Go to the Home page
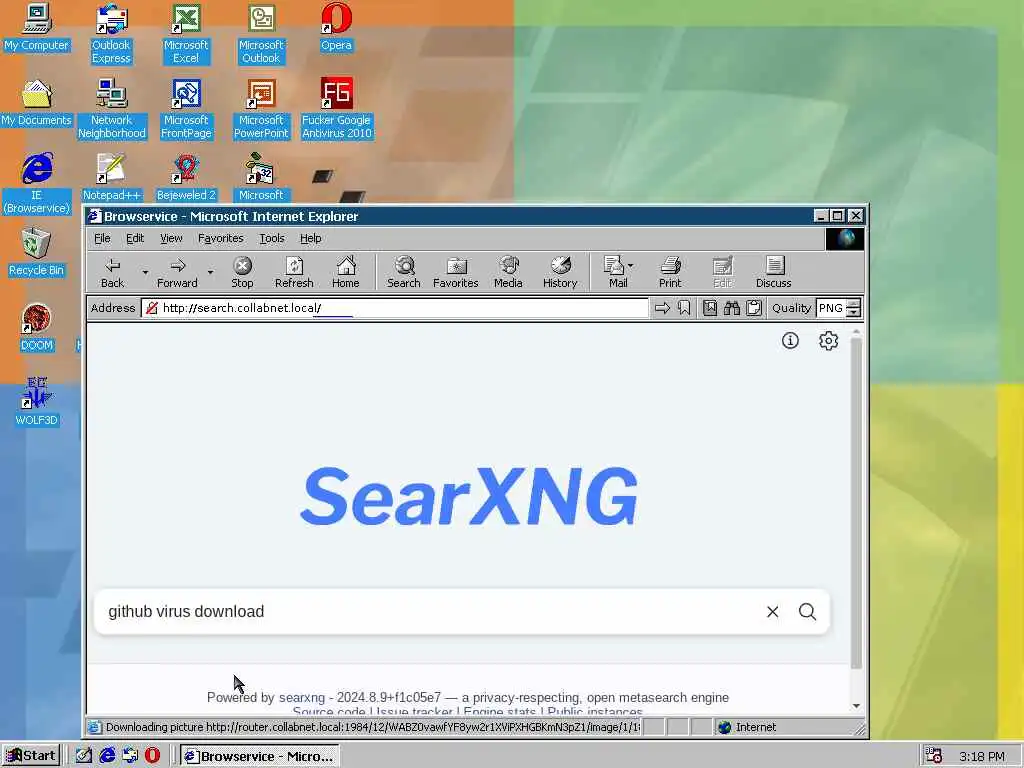 click(x=345, y=272)
